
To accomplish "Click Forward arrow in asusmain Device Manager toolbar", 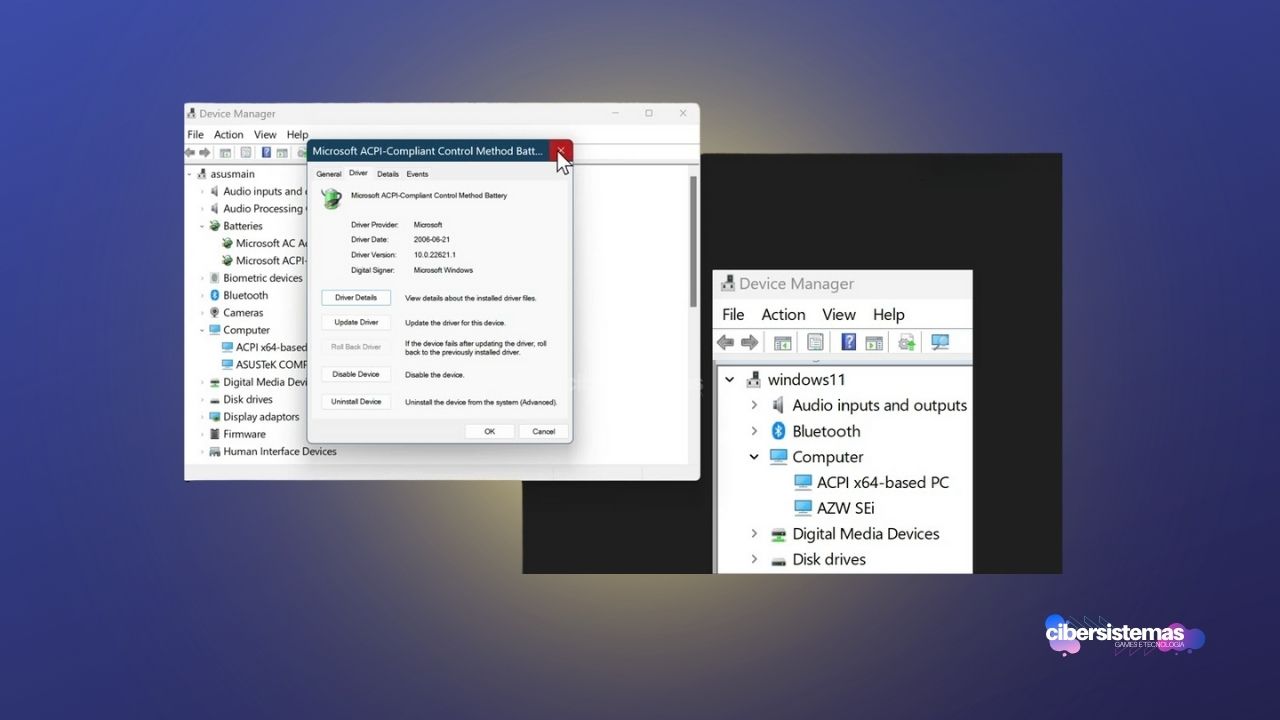I will tap(205, 153).
